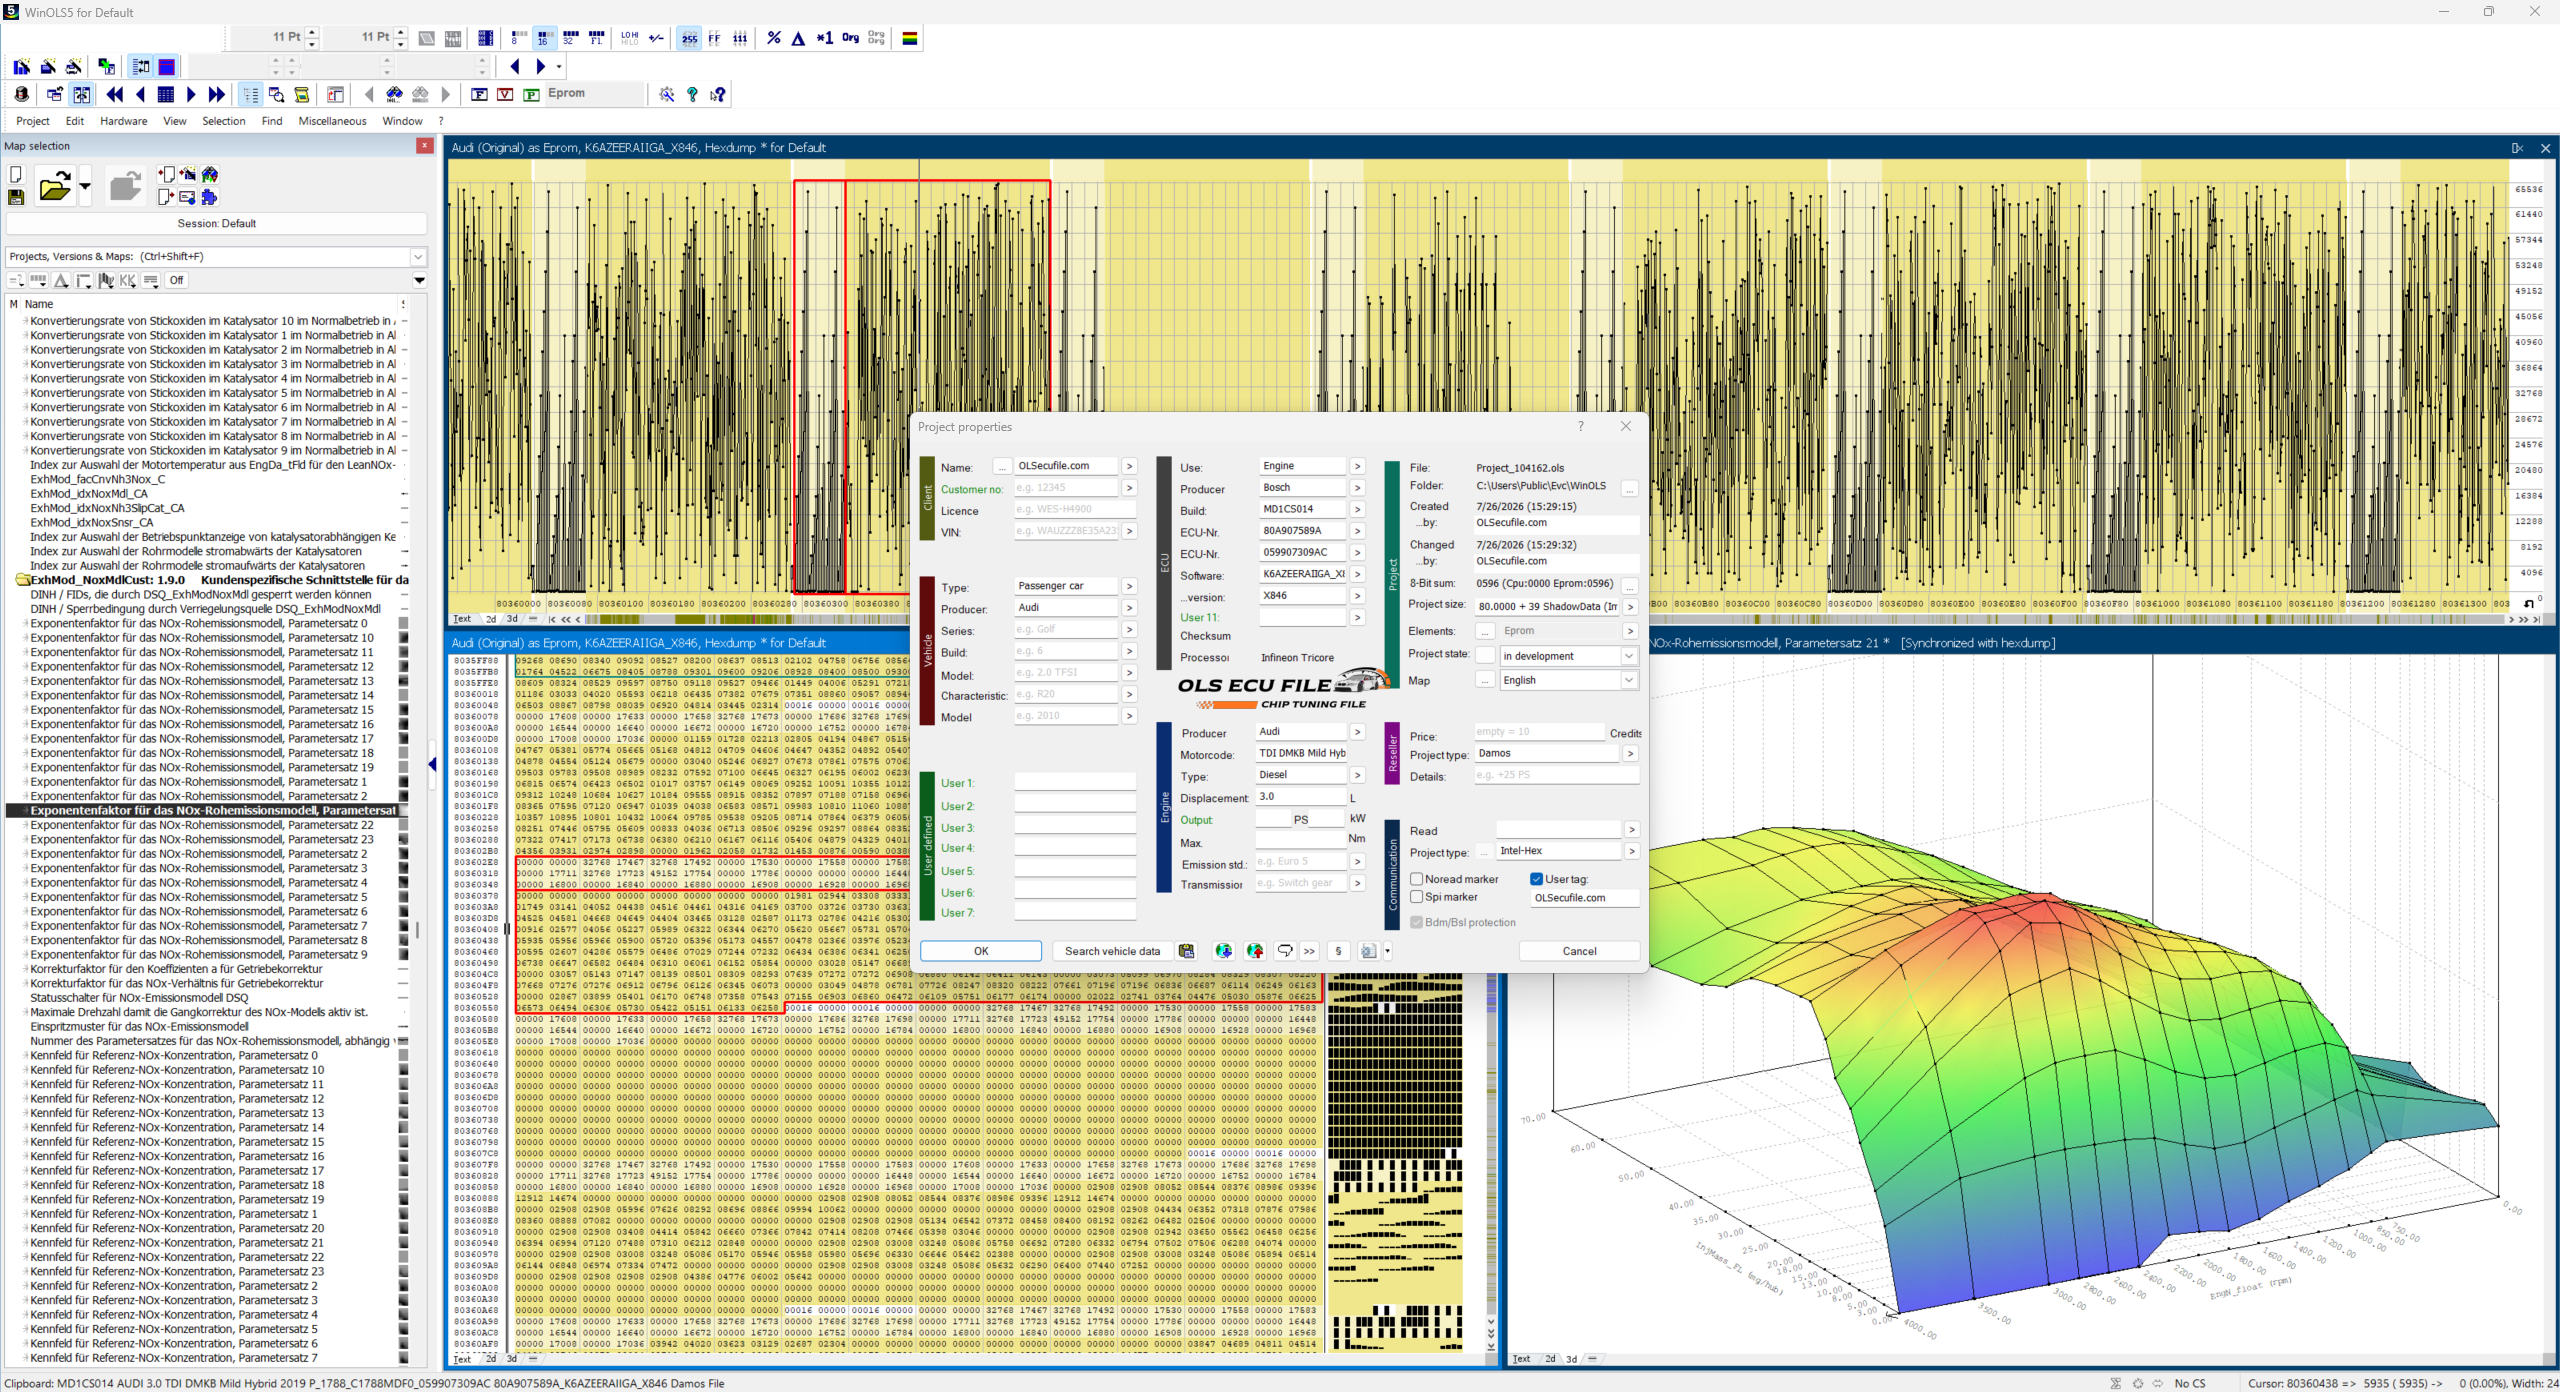Show values as percent difference
Image resolution: width=2560 pixels, height=1392 pixels.
tap(773, 38)
